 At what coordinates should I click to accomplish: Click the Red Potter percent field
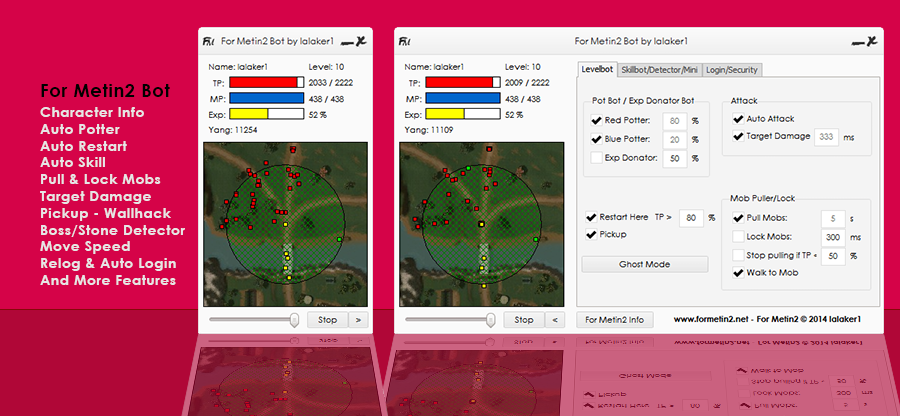(675, 121)
